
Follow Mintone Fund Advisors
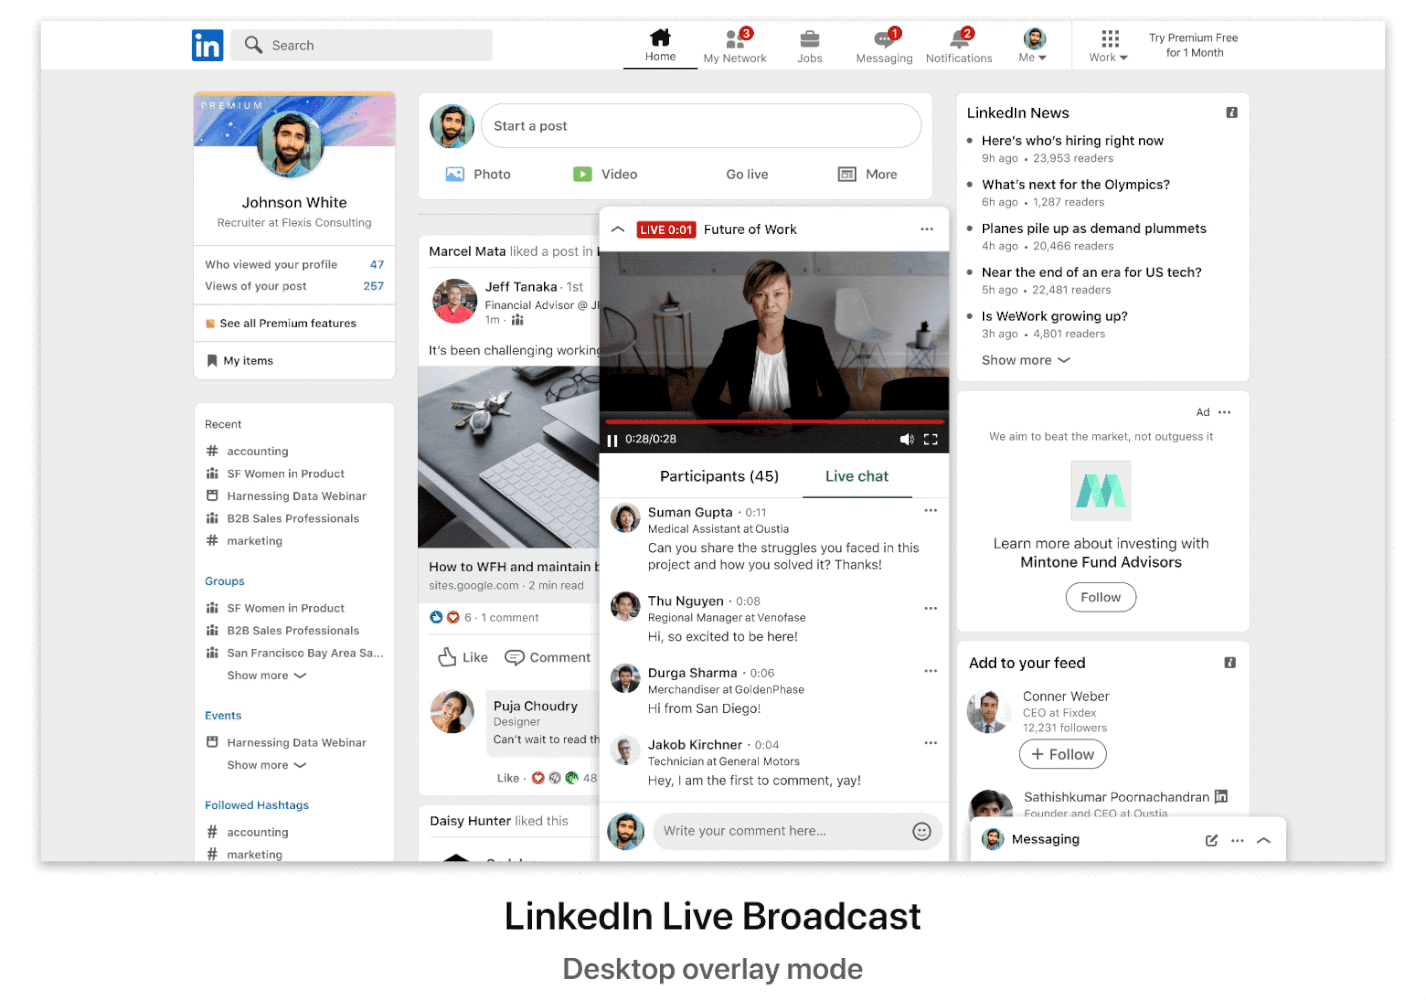pyautogui.click(x=1100, y=597)
